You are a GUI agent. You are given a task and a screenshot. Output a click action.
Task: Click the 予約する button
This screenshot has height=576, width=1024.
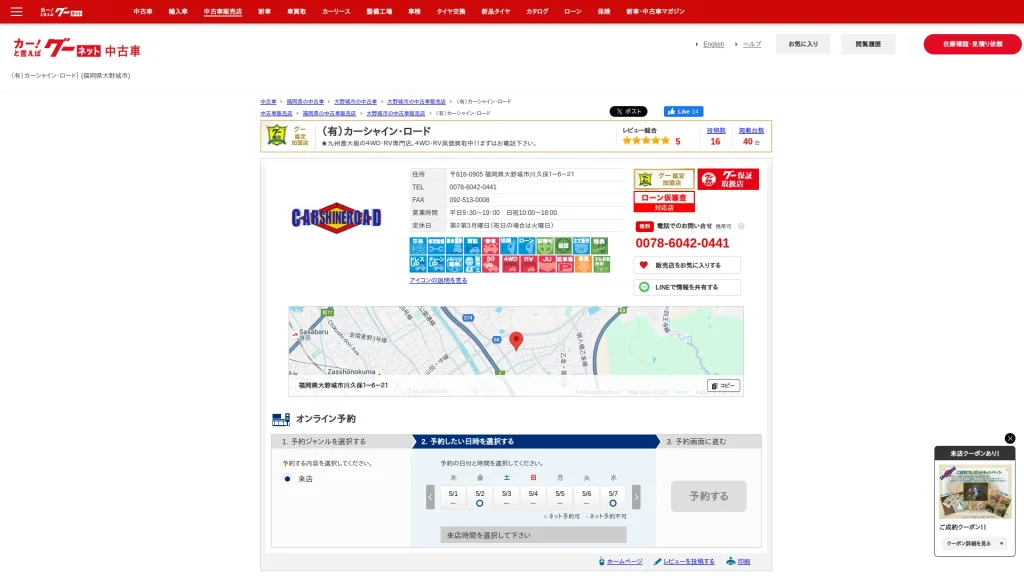pyautogui.click(x=709, y=496)
